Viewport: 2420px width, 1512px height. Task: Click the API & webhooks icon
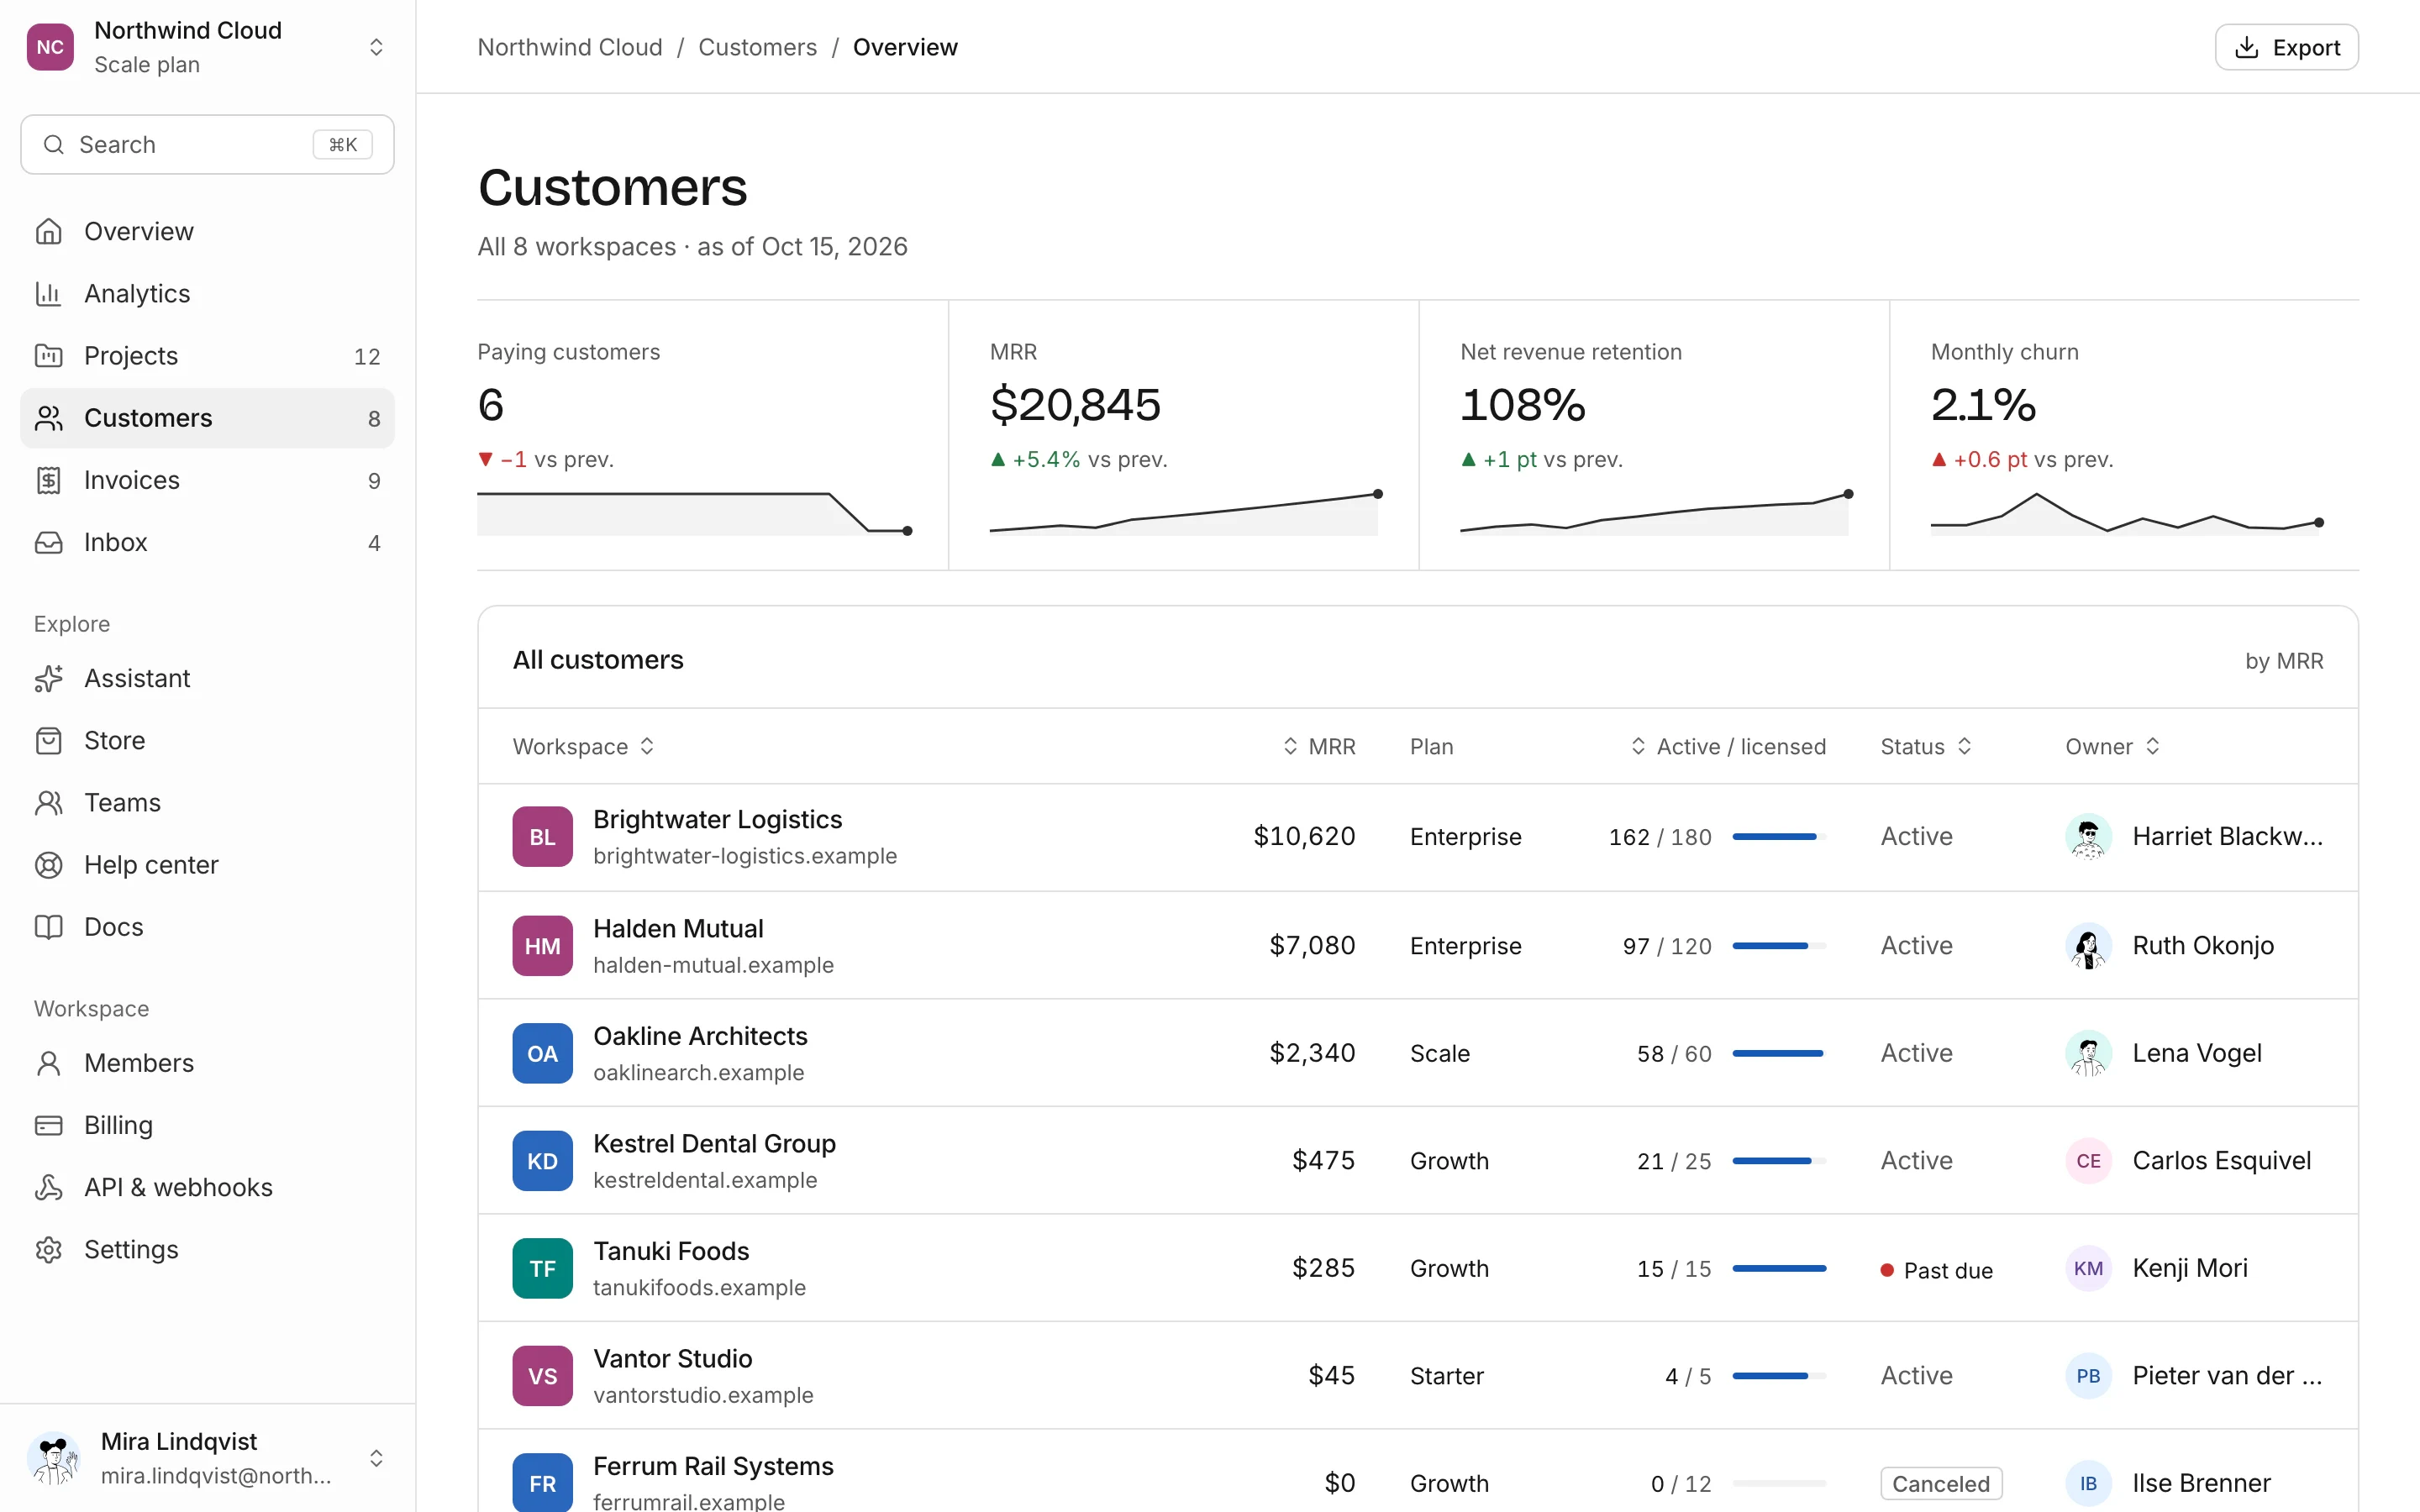tap(48, 1187)
